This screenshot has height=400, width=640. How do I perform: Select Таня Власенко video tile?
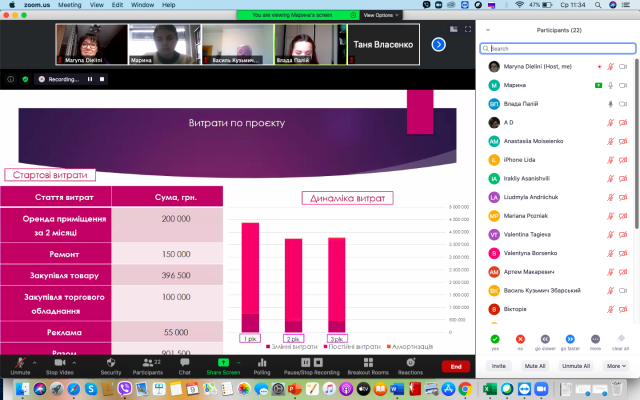[383, 44]
